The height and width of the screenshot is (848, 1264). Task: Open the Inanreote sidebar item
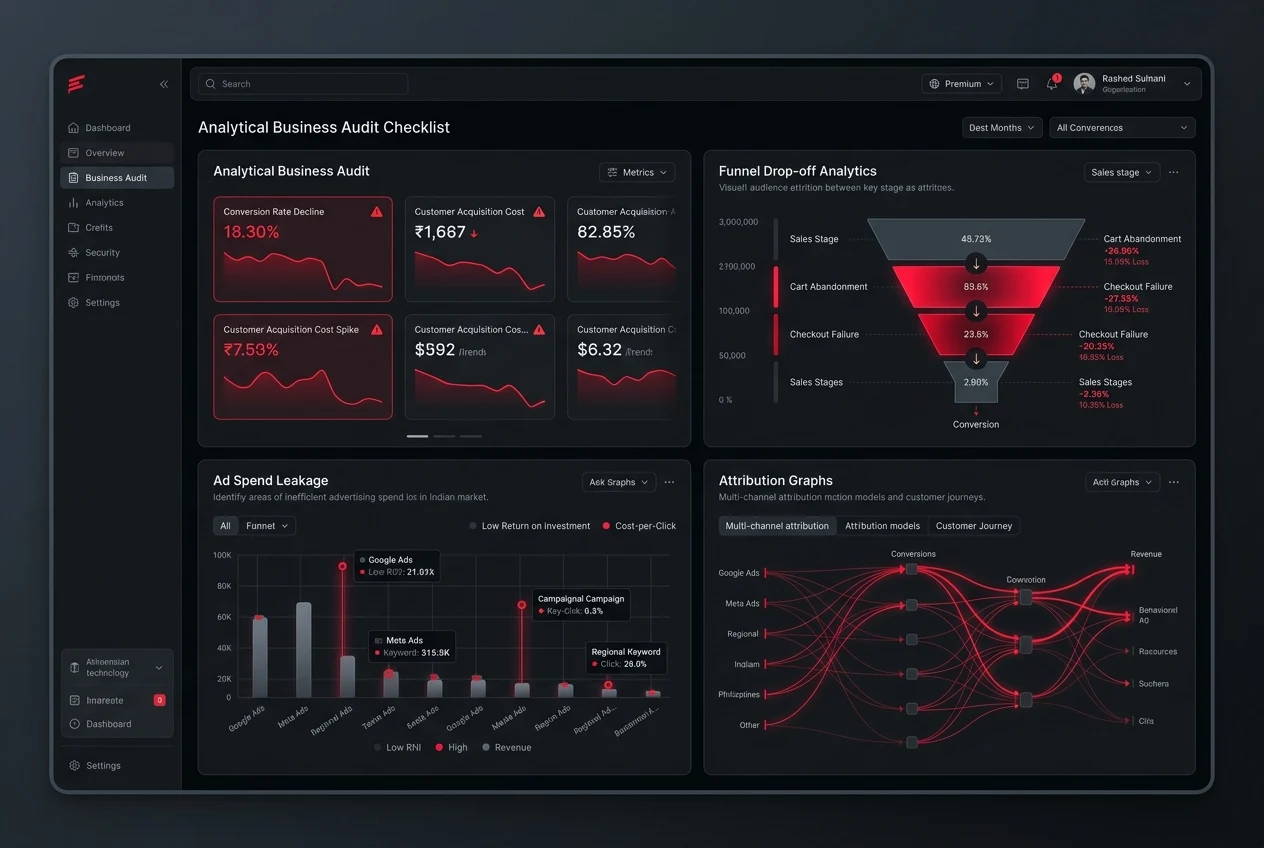[x=117, y=700]
